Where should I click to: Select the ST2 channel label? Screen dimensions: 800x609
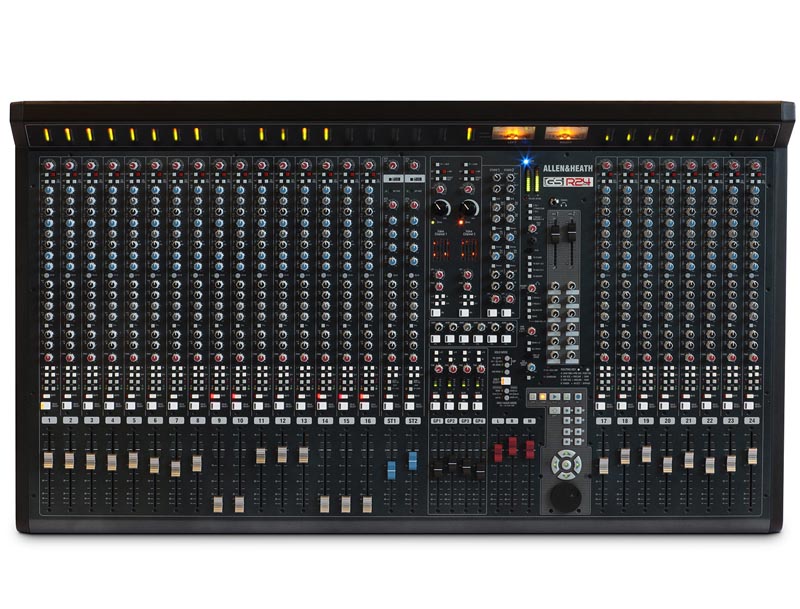point(413,421)
